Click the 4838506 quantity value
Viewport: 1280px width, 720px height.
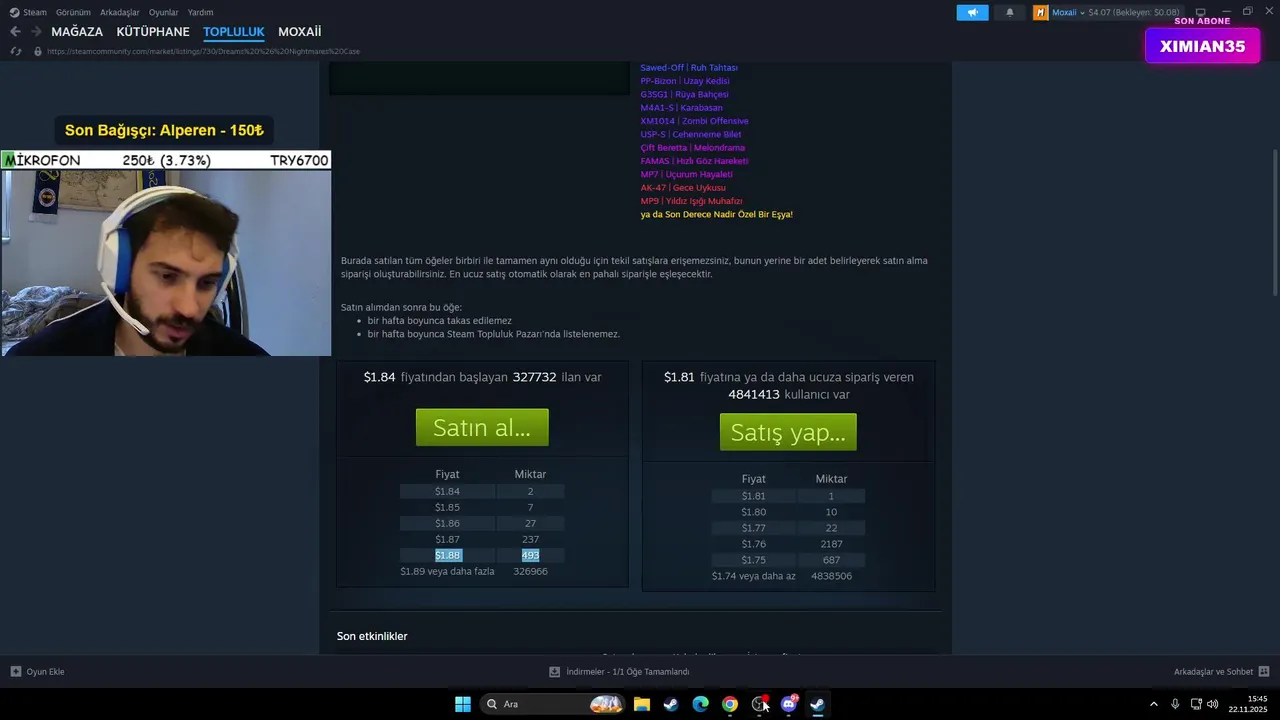[x=831, y=576]
